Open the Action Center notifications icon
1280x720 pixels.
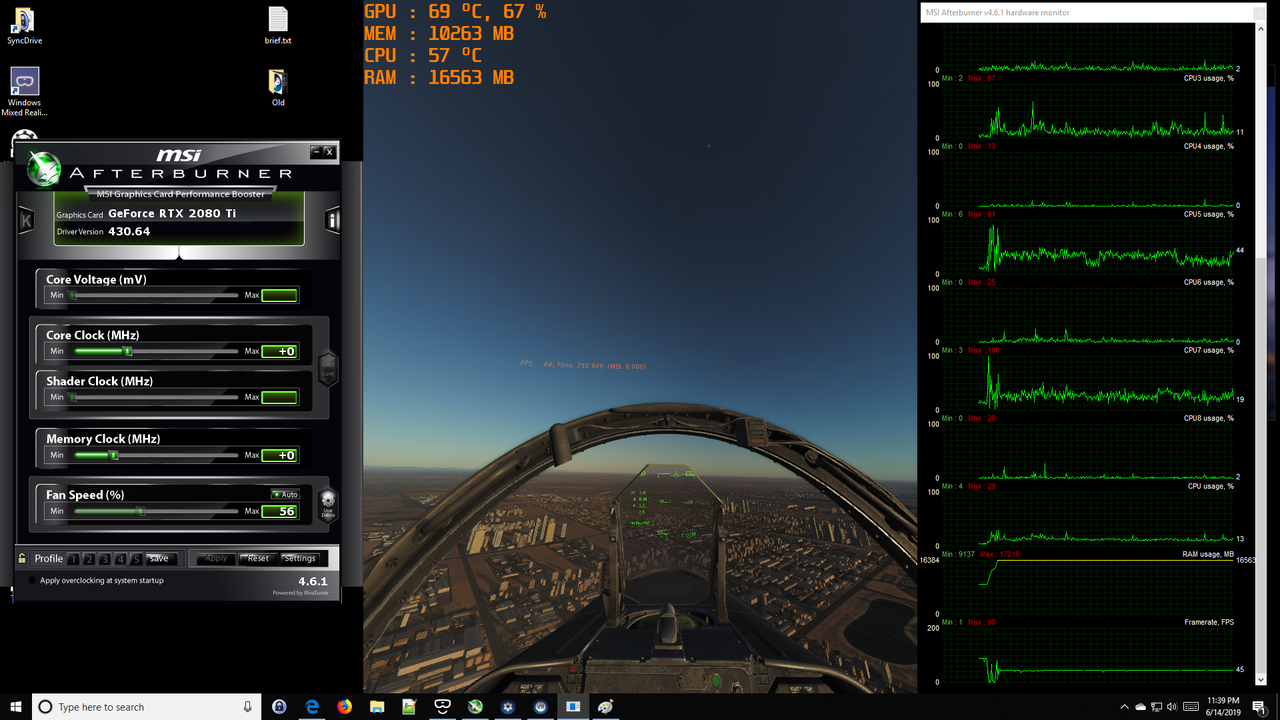pos(1259,707)
